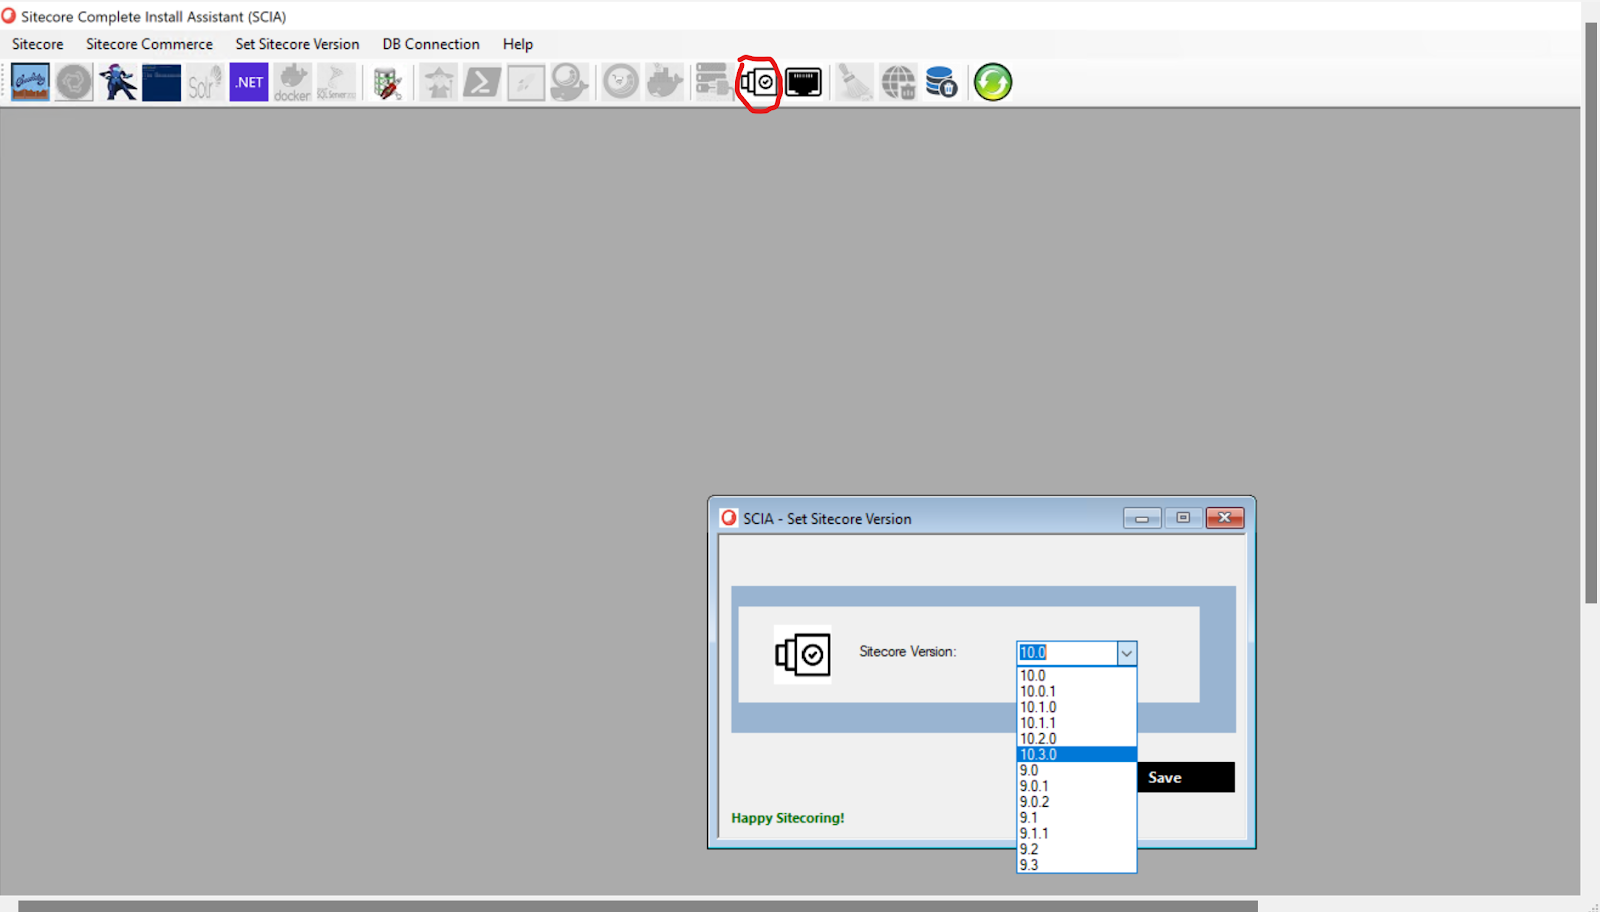Select version 10.0 from the list
The height and width of the screenshot is (912, 1600).
point(1076,676)
